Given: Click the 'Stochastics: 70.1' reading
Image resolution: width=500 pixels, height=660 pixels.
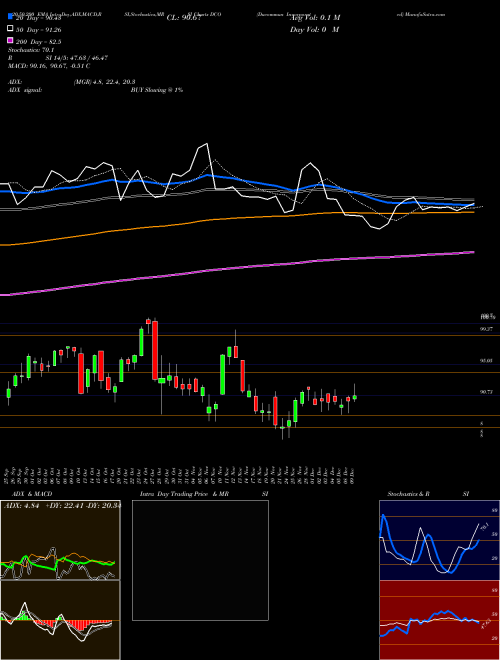Looking at the screenshot, I should [x=29, y=50].
